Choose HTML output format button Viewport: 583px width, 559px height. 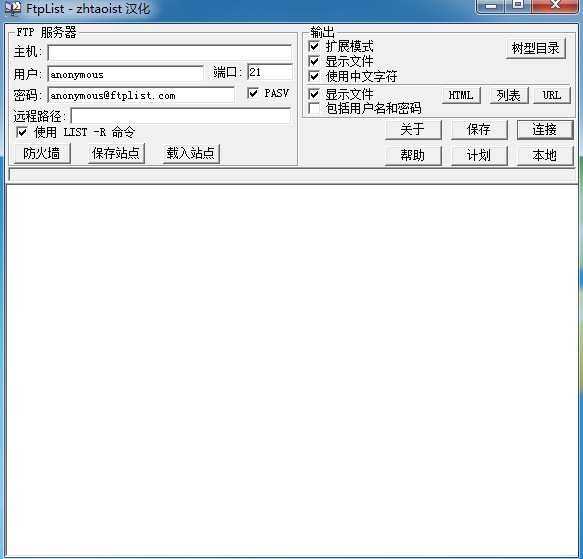pos(461,96)
